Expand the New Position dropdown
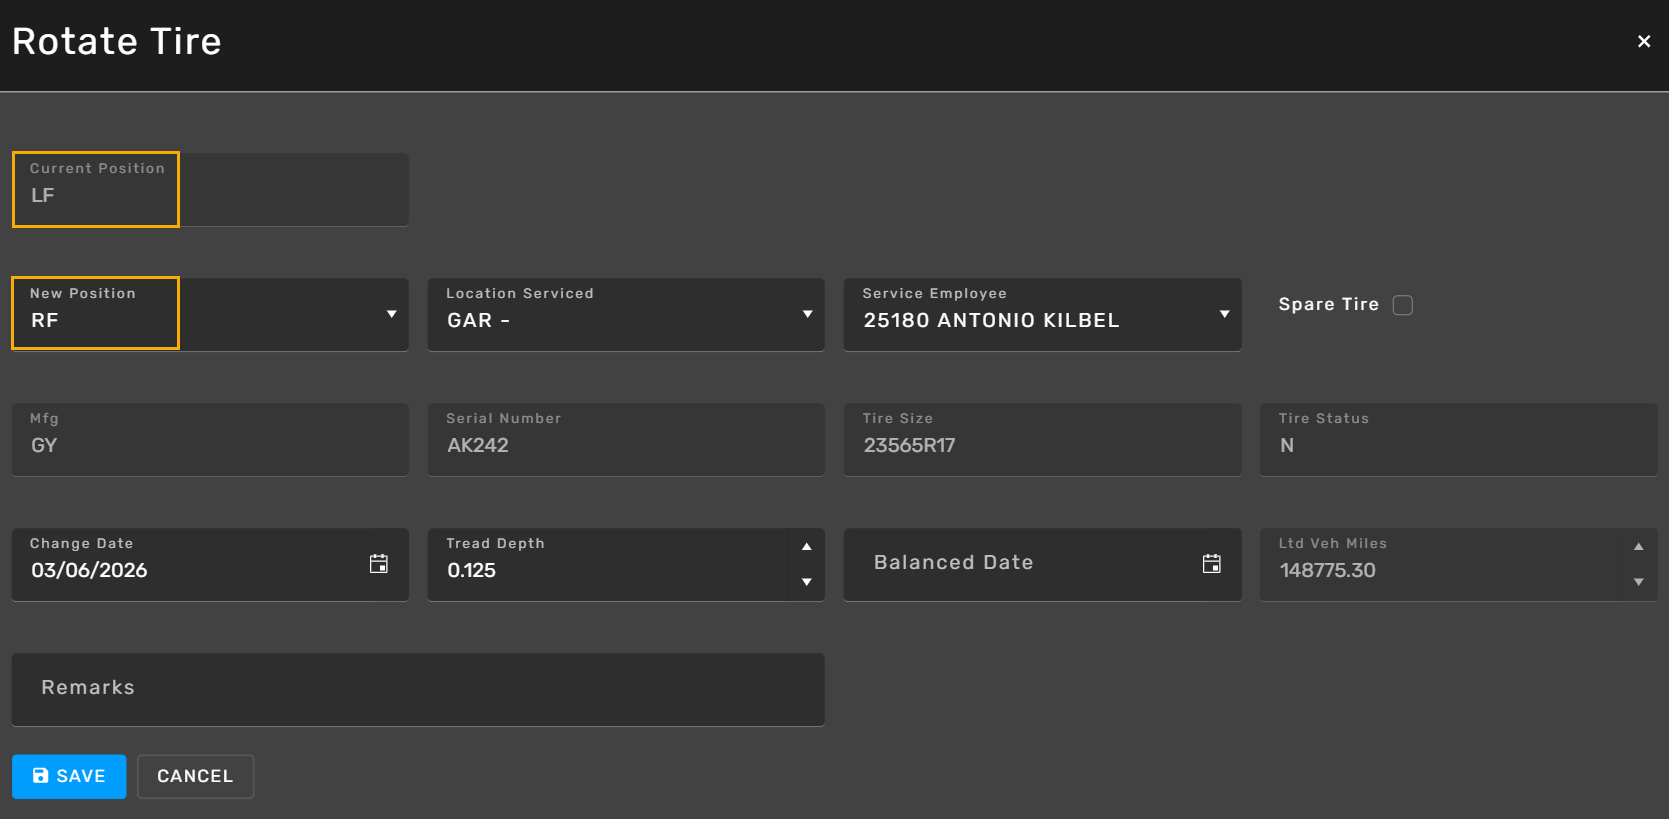Viewport: 1669px width, 819px height. [x=391, y=314]
